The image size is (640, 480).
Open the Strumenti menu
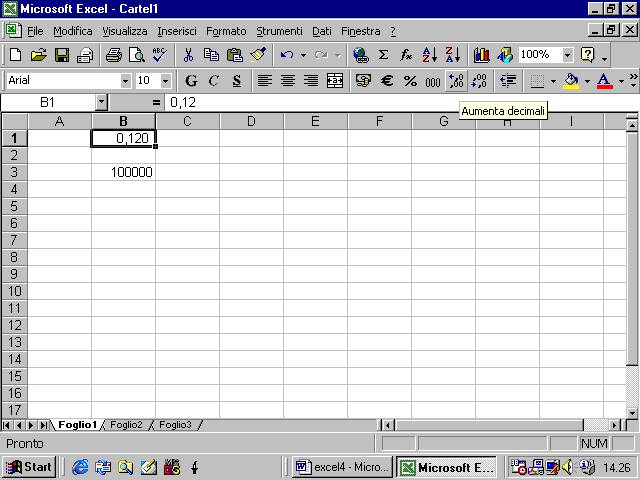[x=279, y=31]
